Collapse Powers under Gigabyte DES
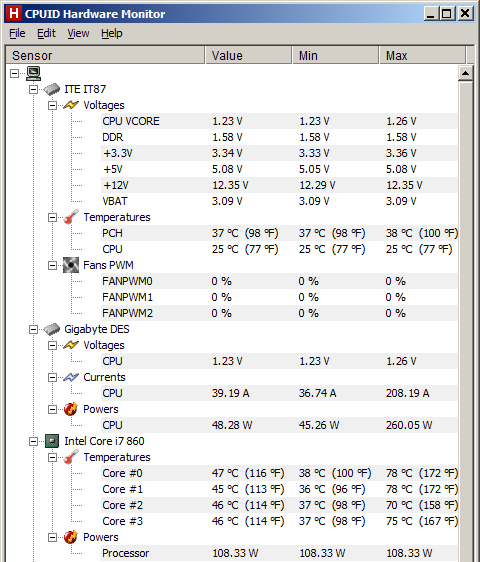Screen dimensions: 480x562 coord(52,409)
